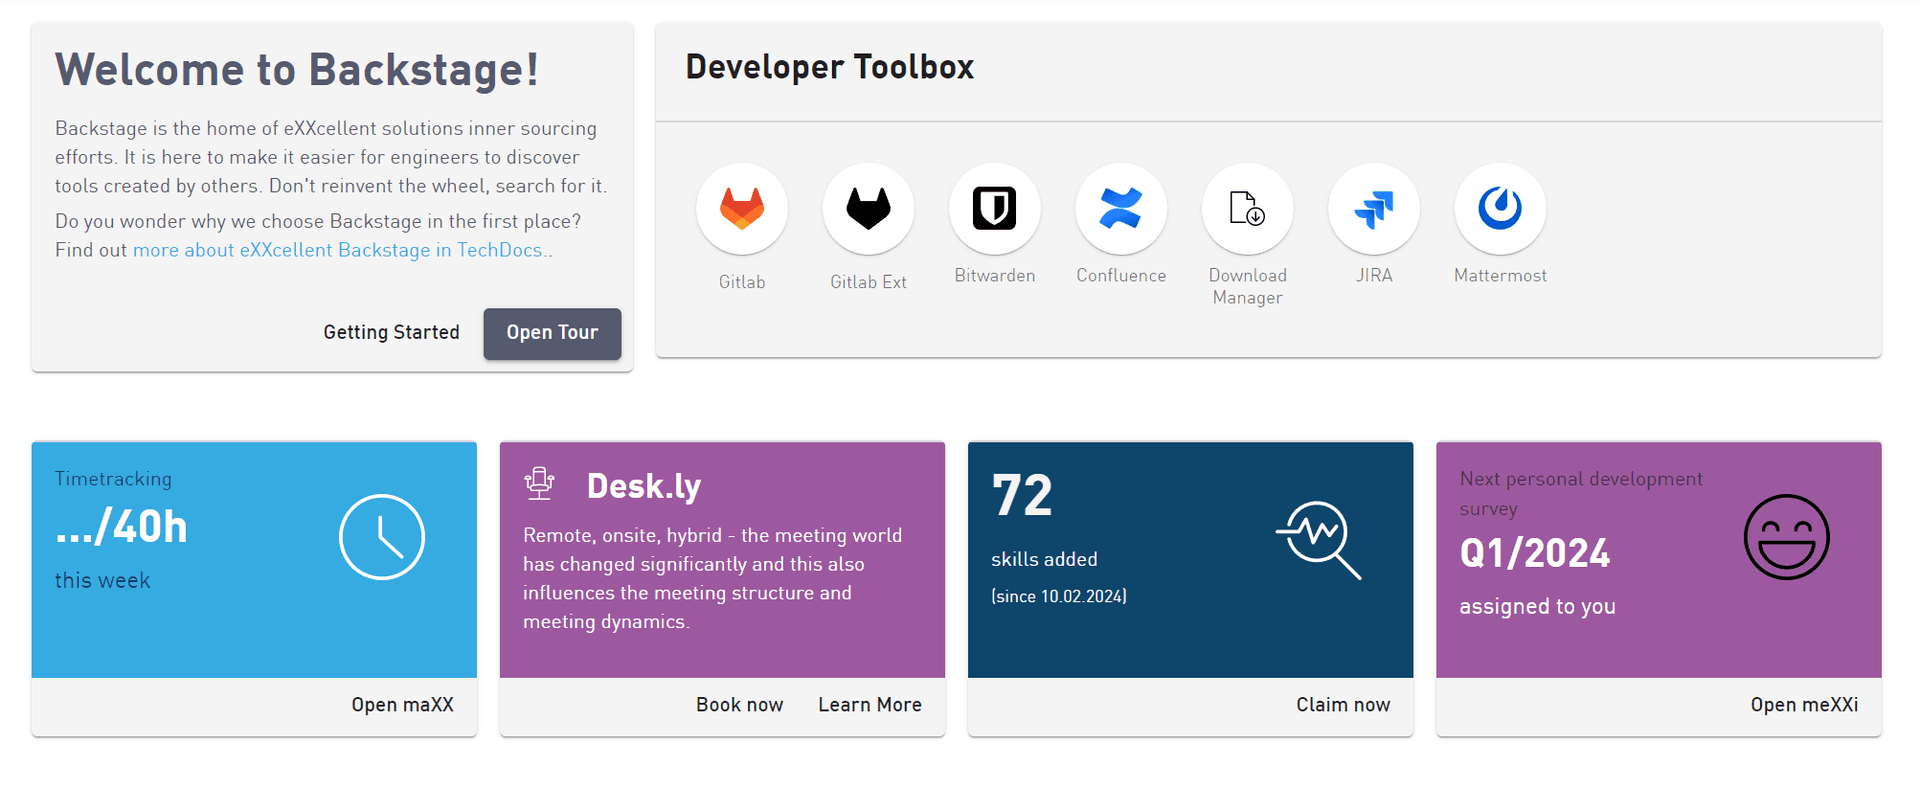Viewport: 1920px width, 785px height.
Task: Click the Desk.ly card title
Action: (x=644, y=486)
